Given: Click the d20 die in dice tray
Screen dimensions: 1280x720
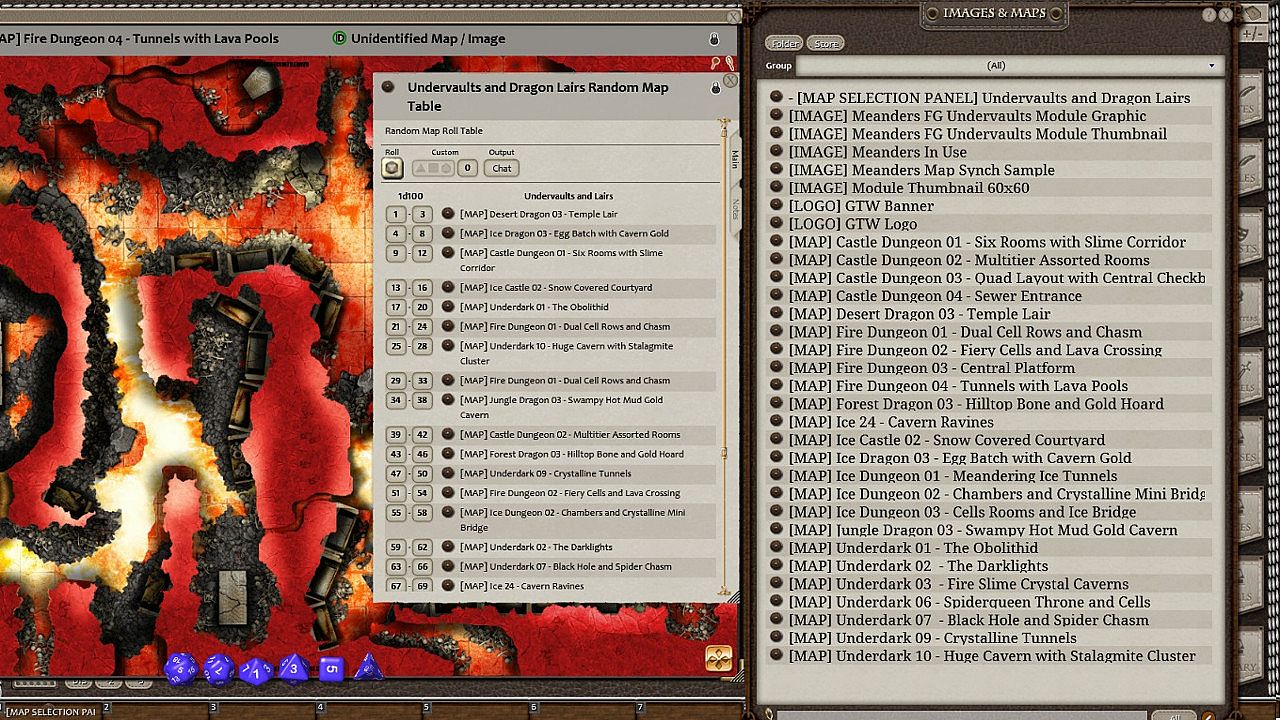Looking at the screenshot, I should [x=180, y=669].
